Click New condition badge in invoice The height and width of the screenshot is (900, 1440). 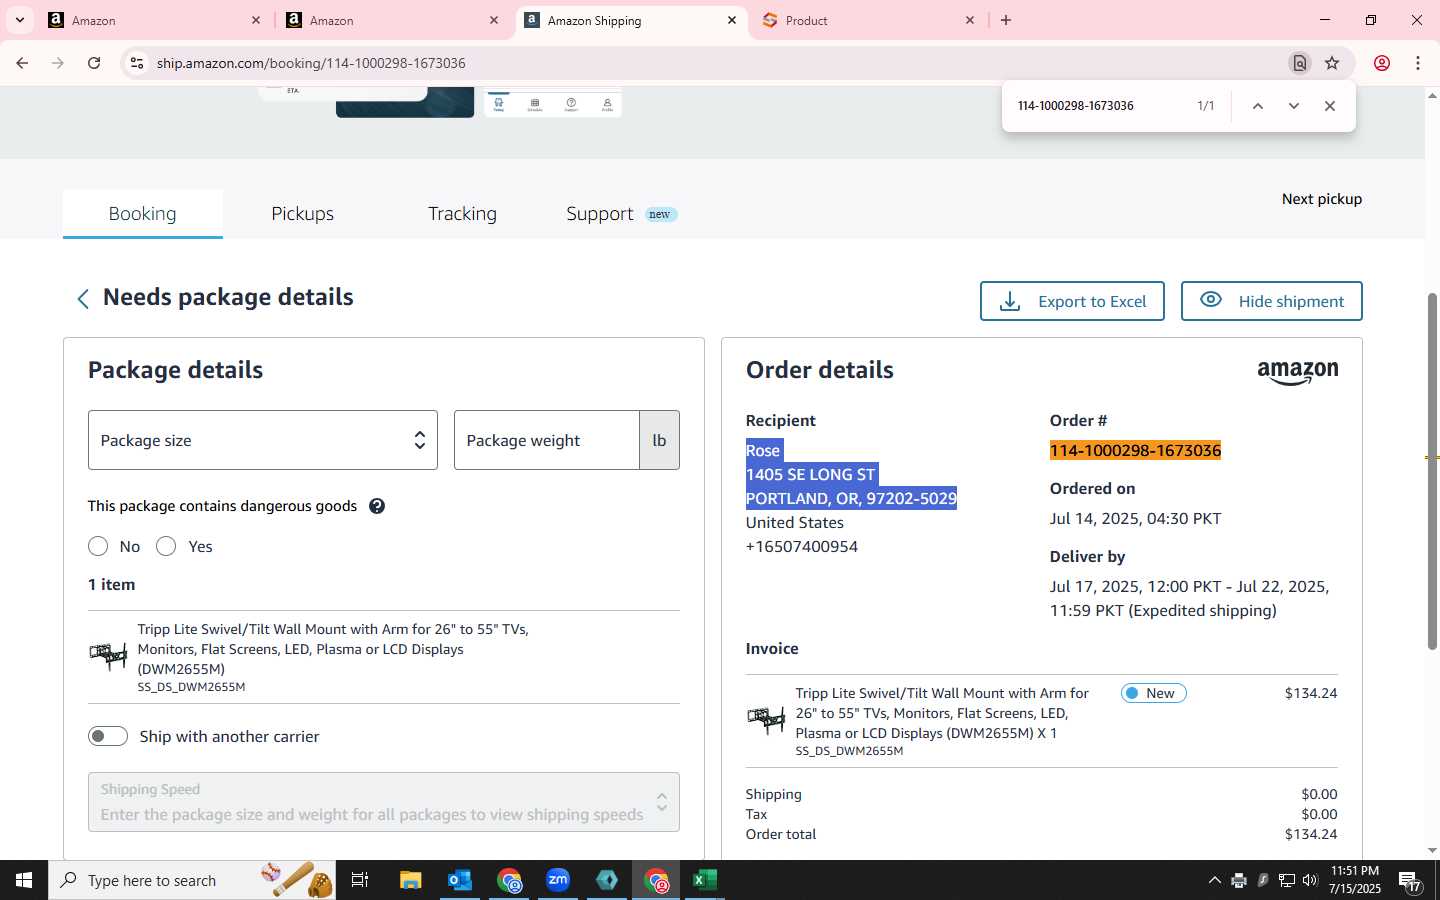coord(1153,693)
